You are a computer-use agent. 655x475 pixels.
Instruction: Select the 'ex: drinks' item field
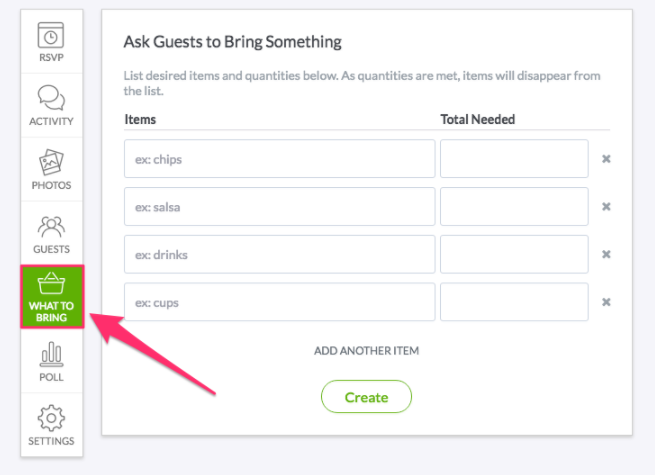[x=279, y=254]
